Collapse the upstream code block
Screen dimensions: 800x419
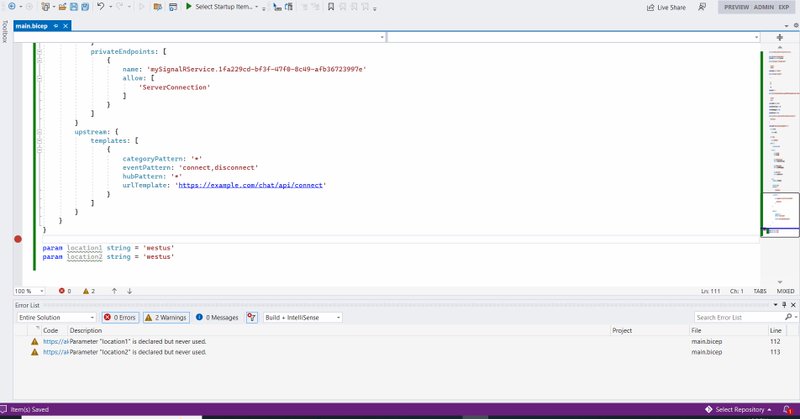tap(39, 132)
